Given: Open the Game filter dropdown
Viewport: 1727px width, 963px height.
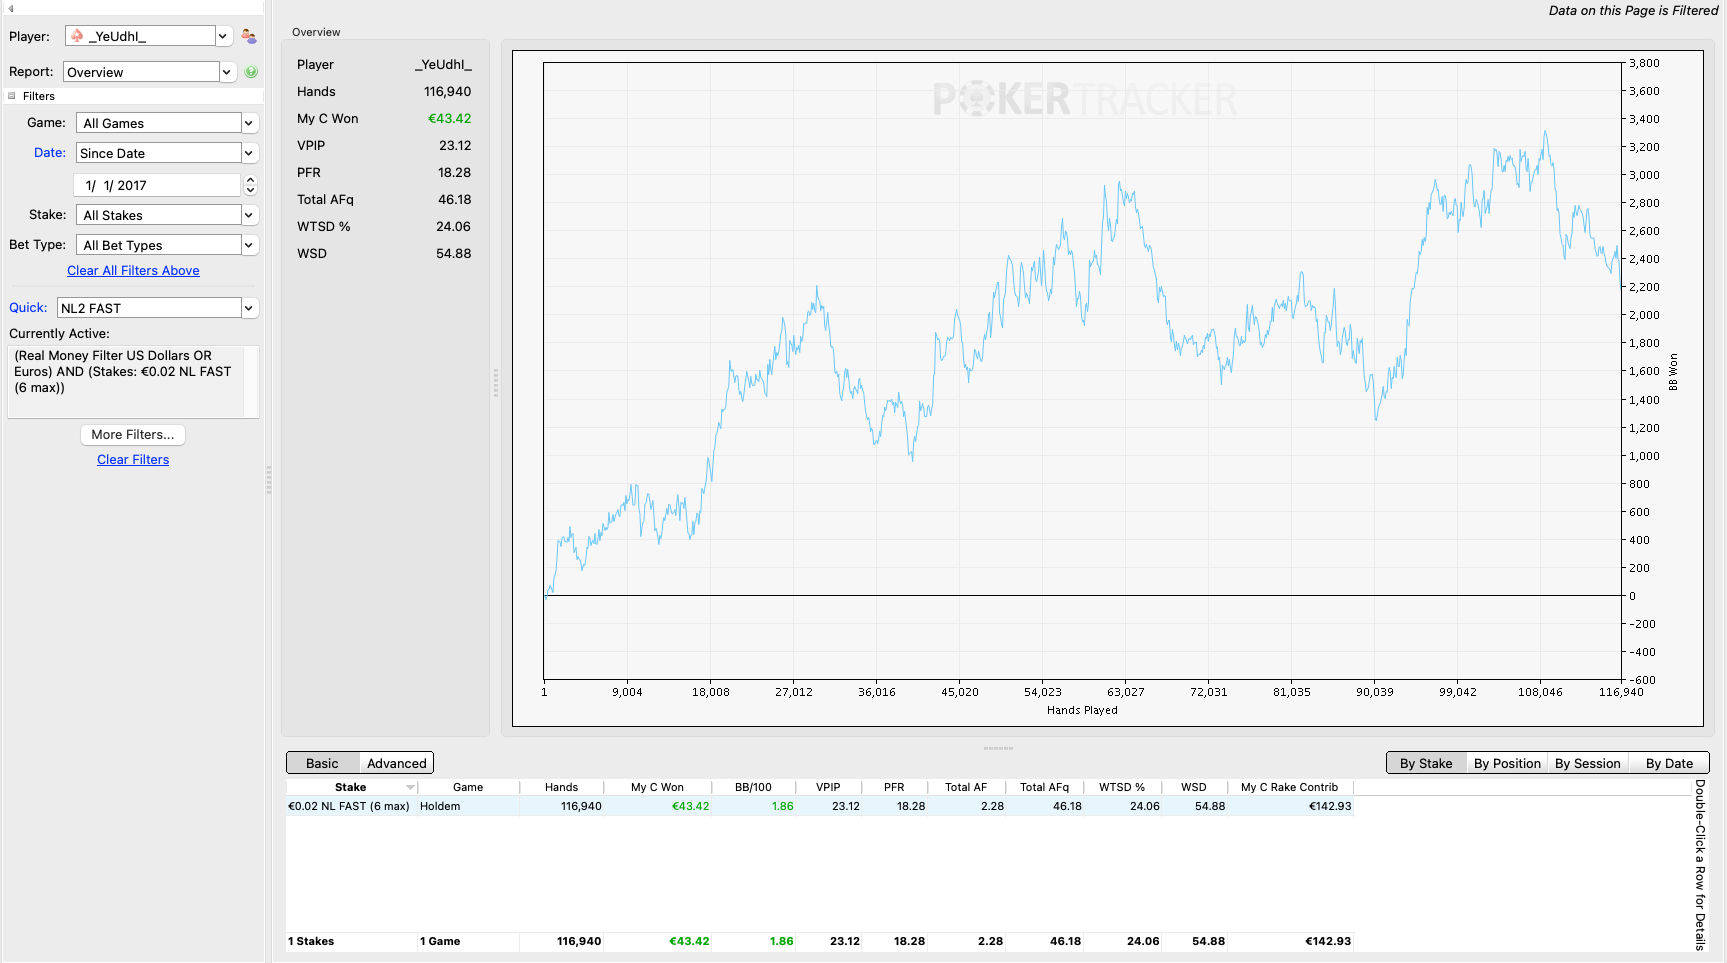Looking at the screenshot, I should click(249, 123).
